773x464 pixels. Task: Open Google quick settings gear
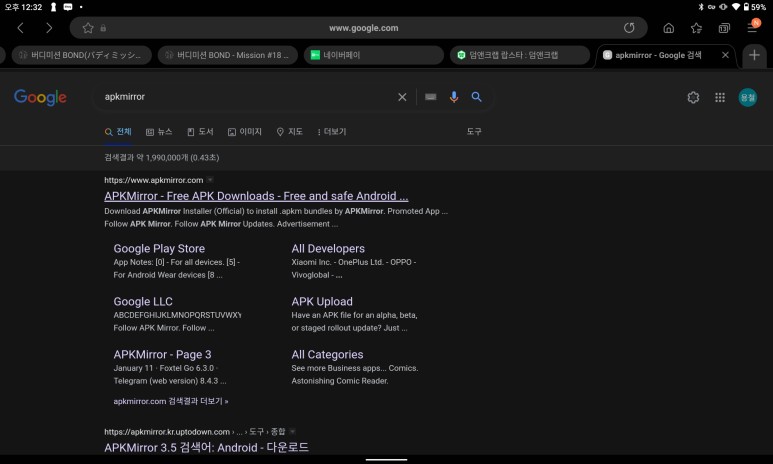pos(693,98)
